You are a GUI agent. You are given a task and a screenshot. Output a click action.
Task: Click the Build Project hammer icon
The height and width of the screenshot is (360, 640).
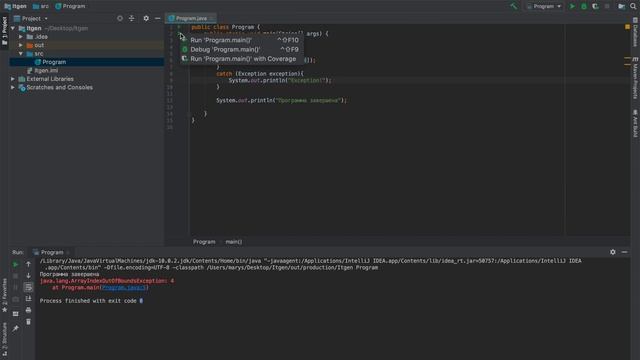tap(514, 6)
